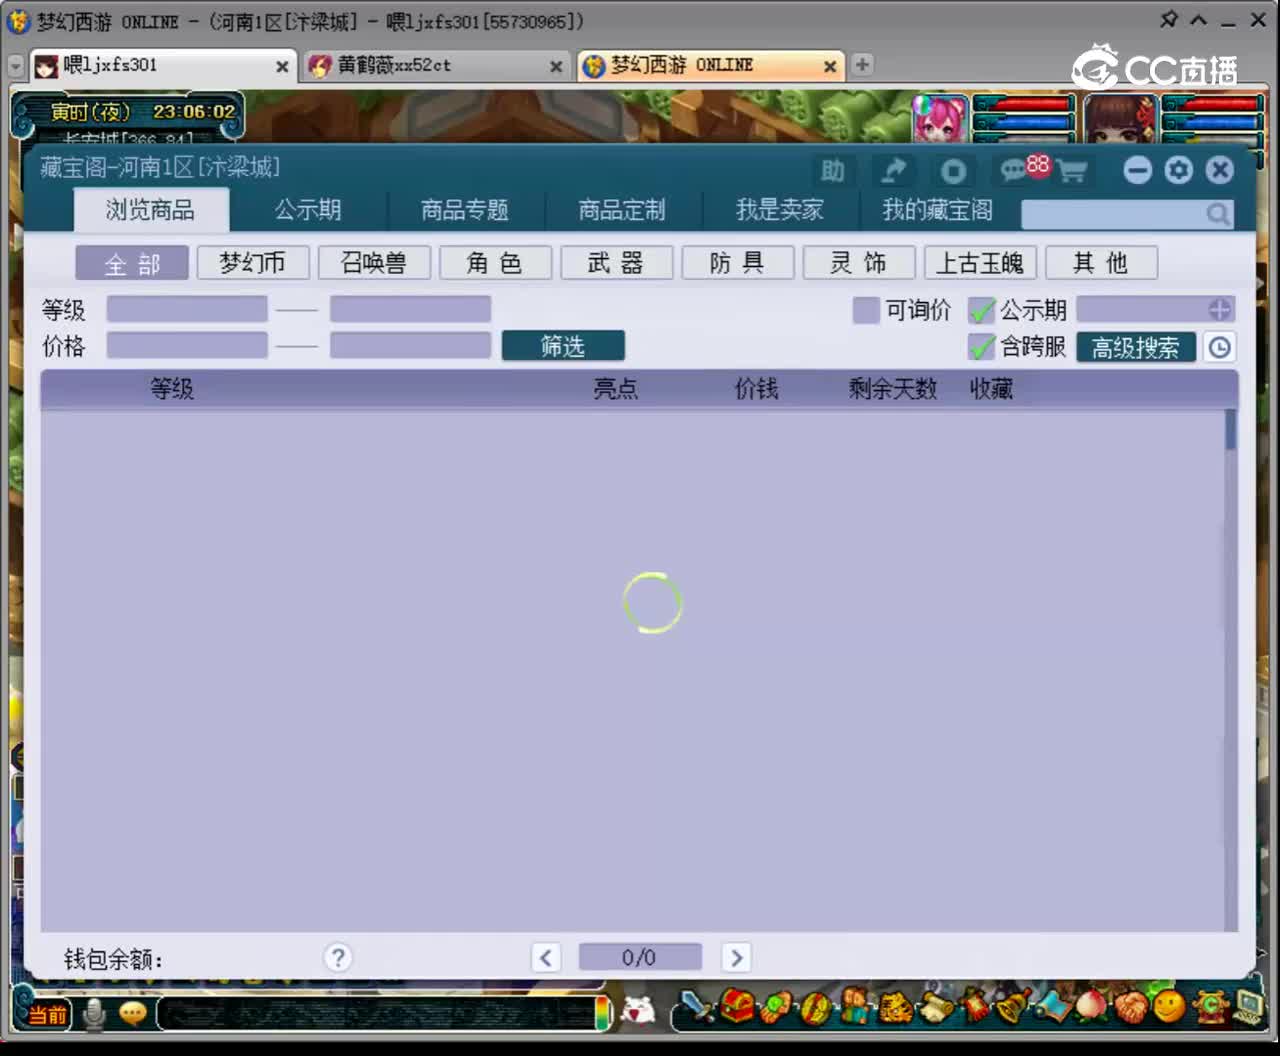Image resolution: width=1280 pixels, height=1056 pixels.
Task: Click the minimum 价格 input field
Action: (x=187, y=345)
